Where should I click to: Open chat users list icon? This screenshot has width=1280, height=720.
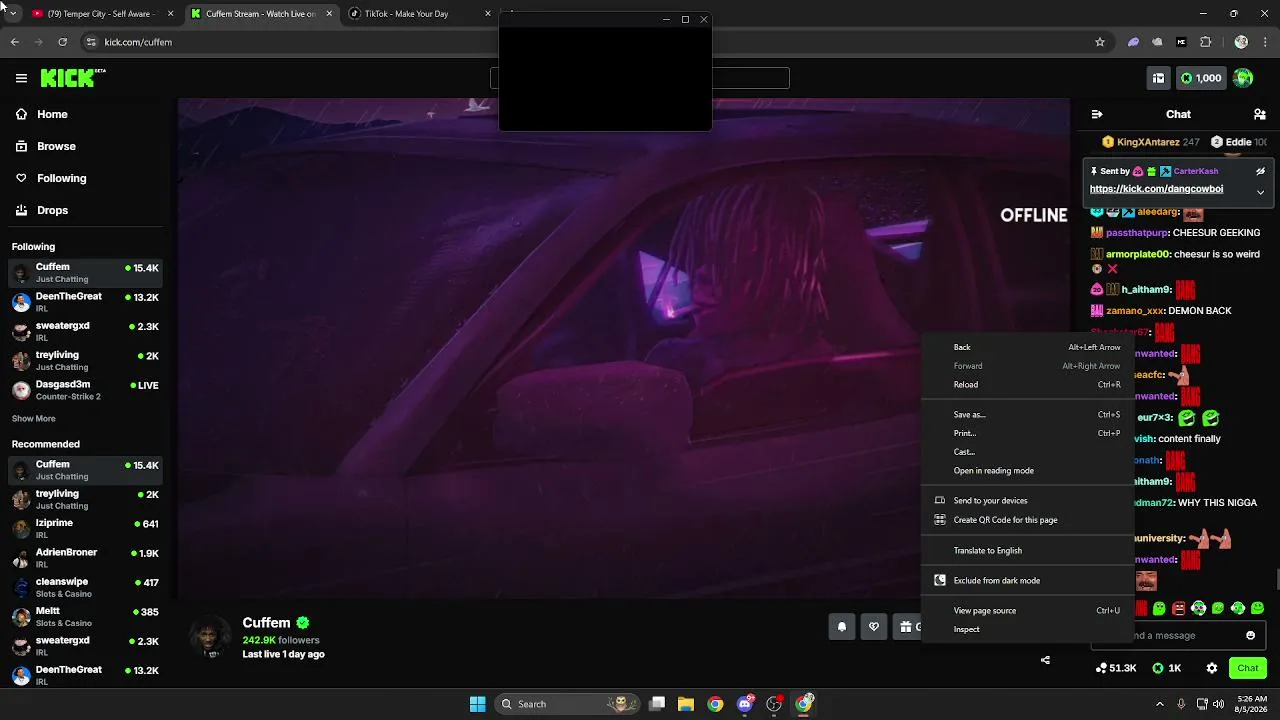[x=1260, y=114]
